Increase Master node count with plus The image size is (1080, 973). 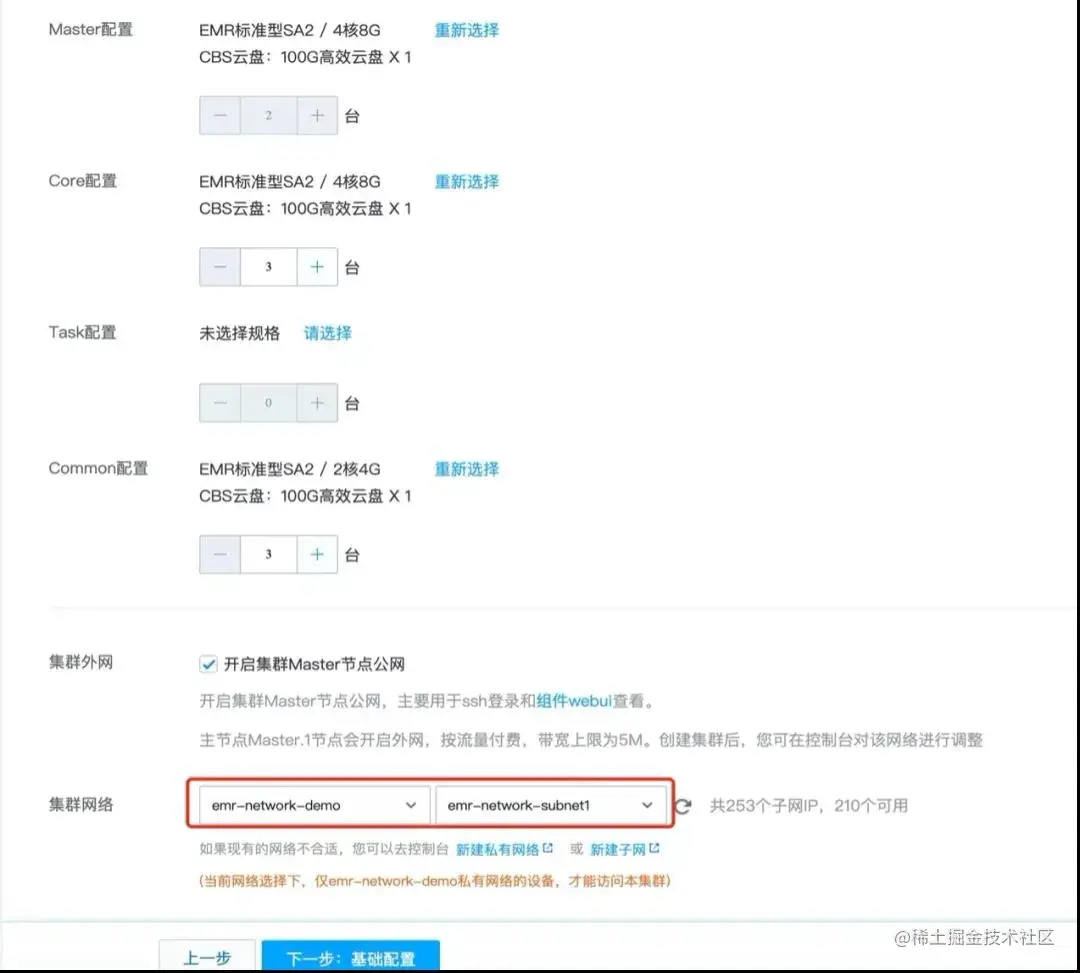(317, 114)
